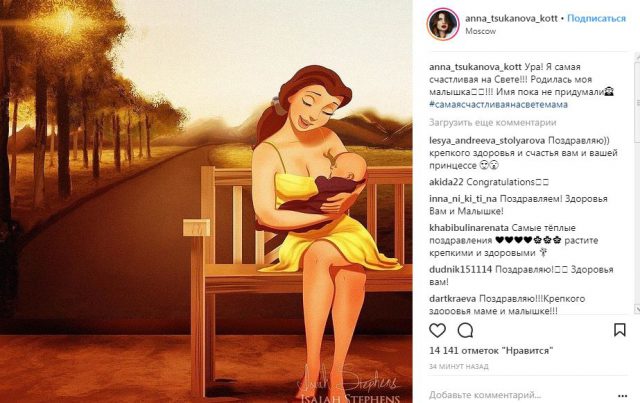Open akida22 commenter profile
This screenshot has width=640, height=403.
[x=446, y=182]
